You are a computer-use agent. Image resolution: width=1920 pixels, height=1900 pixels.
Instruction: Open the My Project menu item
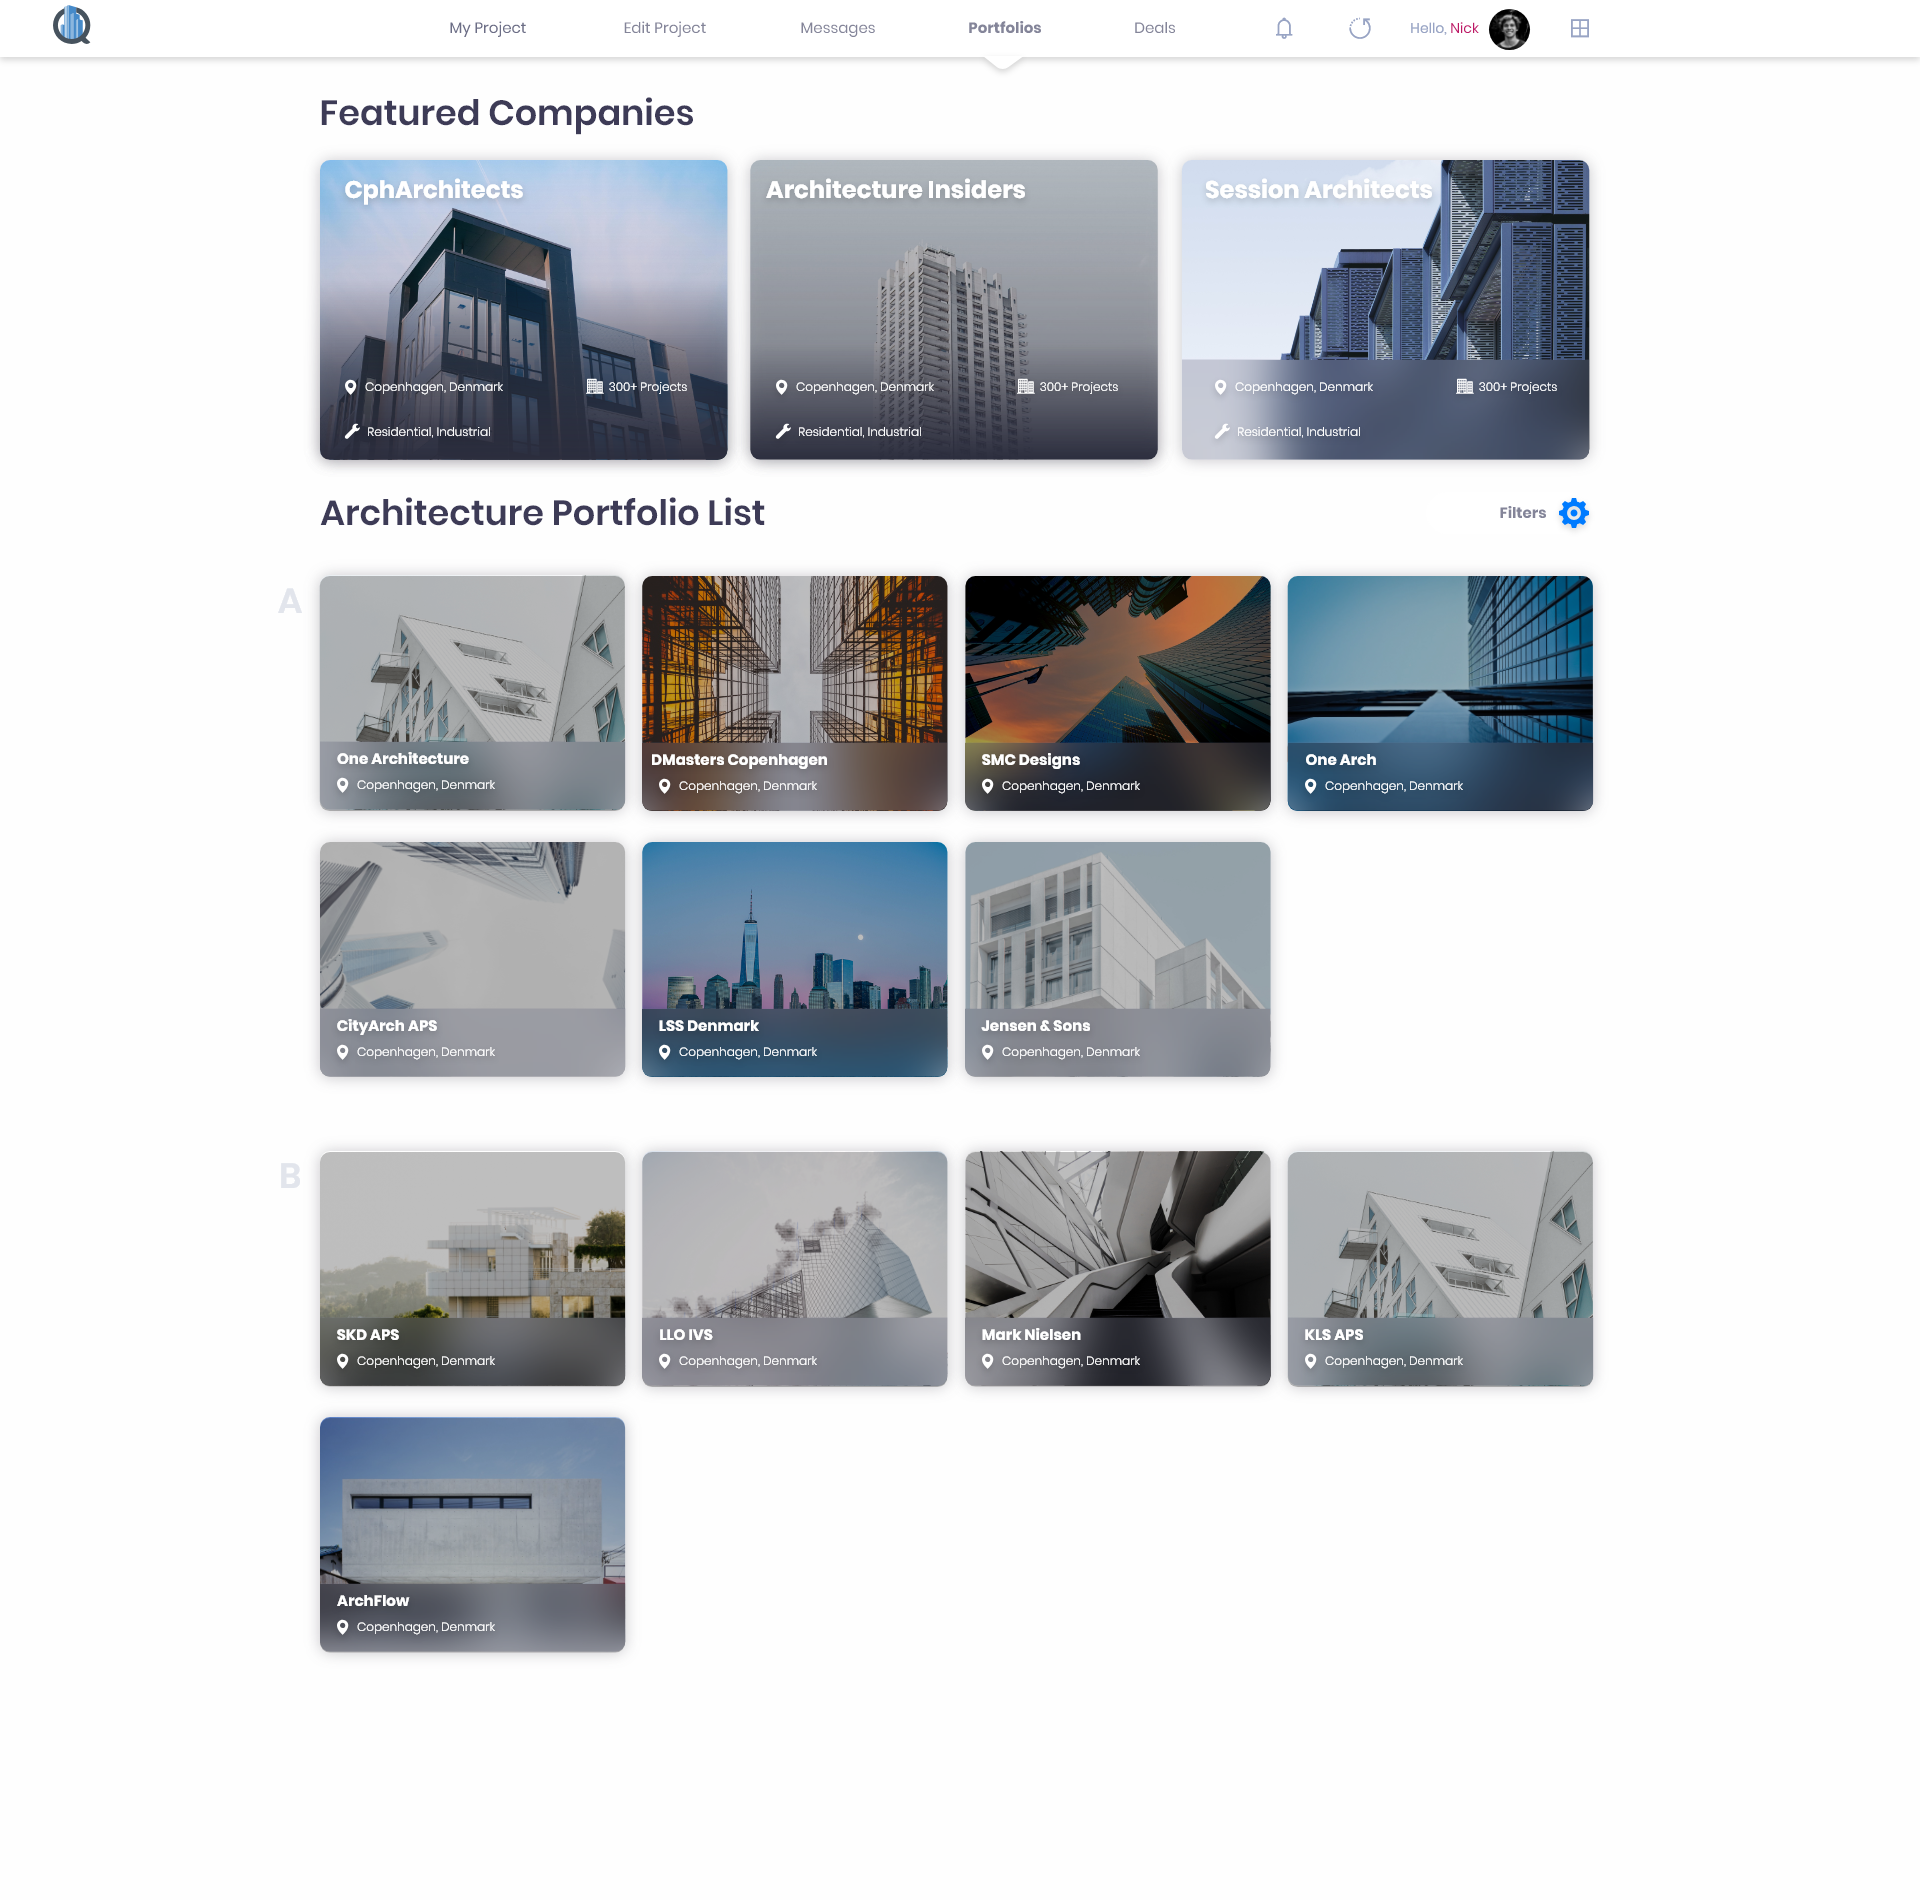[x=487, y=28]
